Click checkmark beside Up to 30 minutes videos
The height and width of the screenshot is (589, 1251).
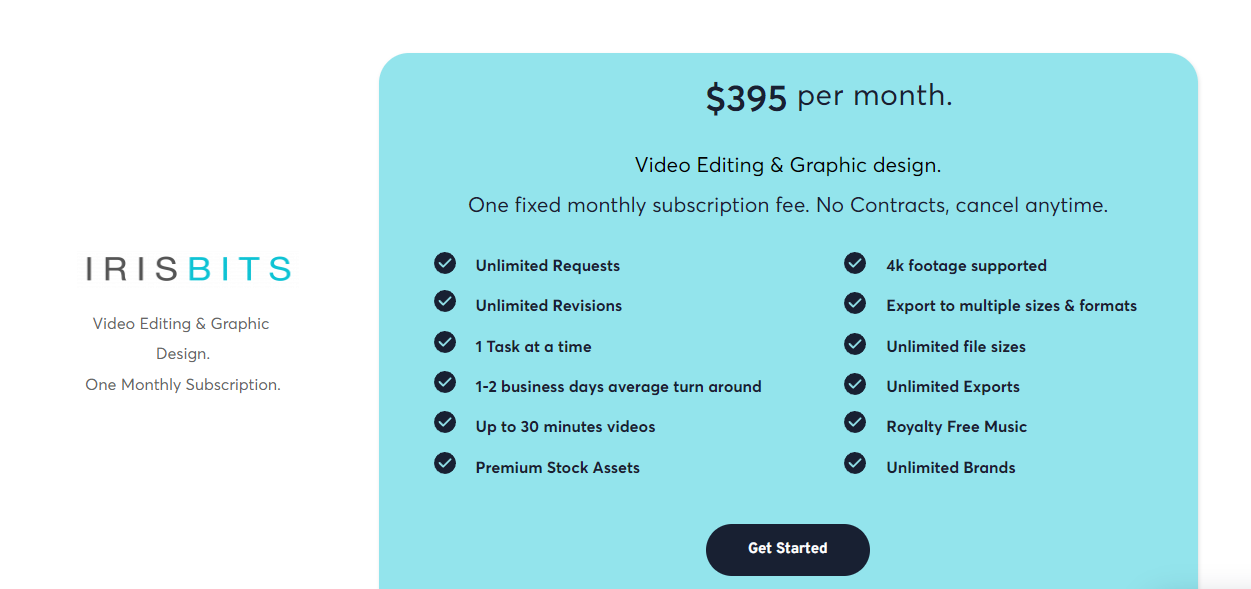pos(445,422)
